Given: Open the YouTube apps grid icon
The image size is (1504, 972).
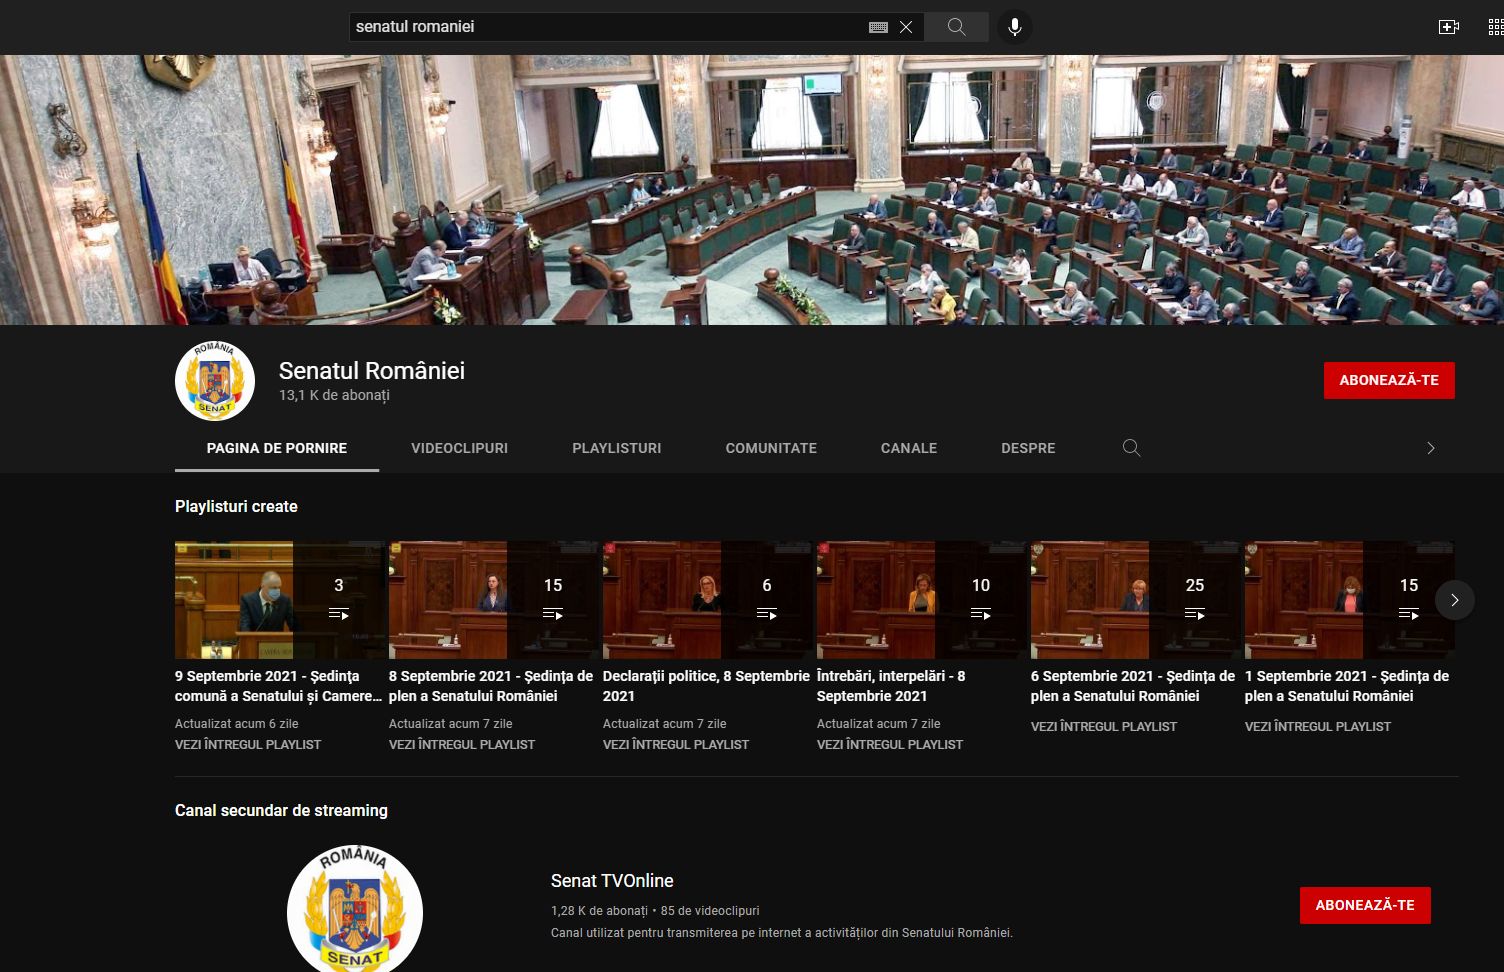Looking at the screenshot, I should coord(1496,27).
